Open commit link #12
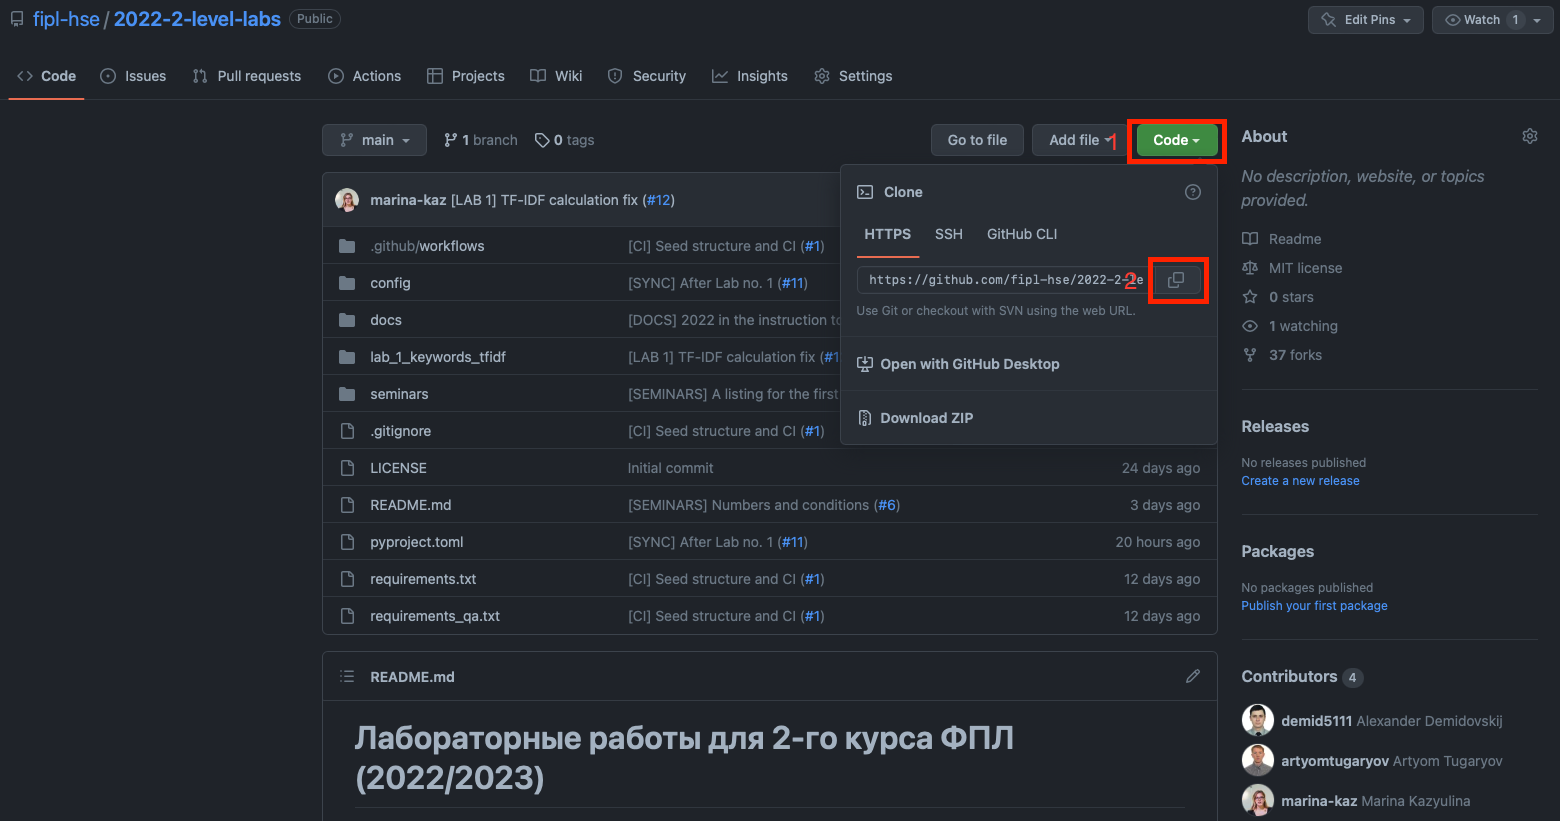The image size is (1560, 821). (658, 200)
